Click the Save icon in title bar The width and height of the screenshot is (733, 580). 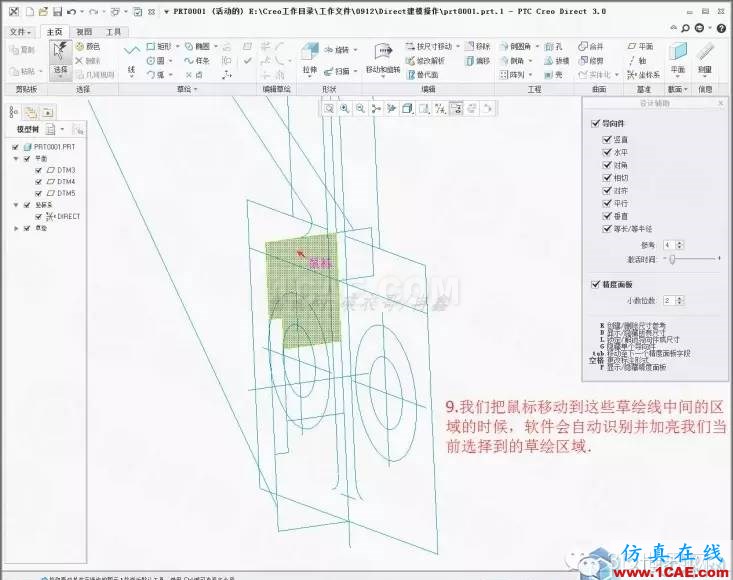[x=57, y=11]
